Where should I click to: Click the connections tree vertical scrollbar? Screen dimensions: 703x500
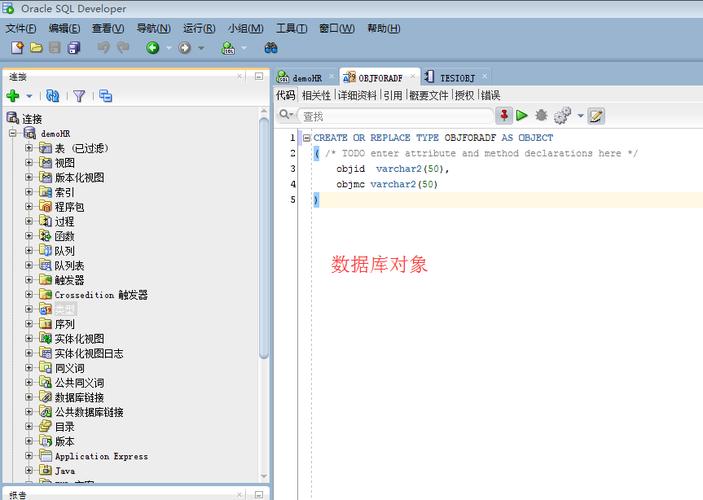point(264,238)
